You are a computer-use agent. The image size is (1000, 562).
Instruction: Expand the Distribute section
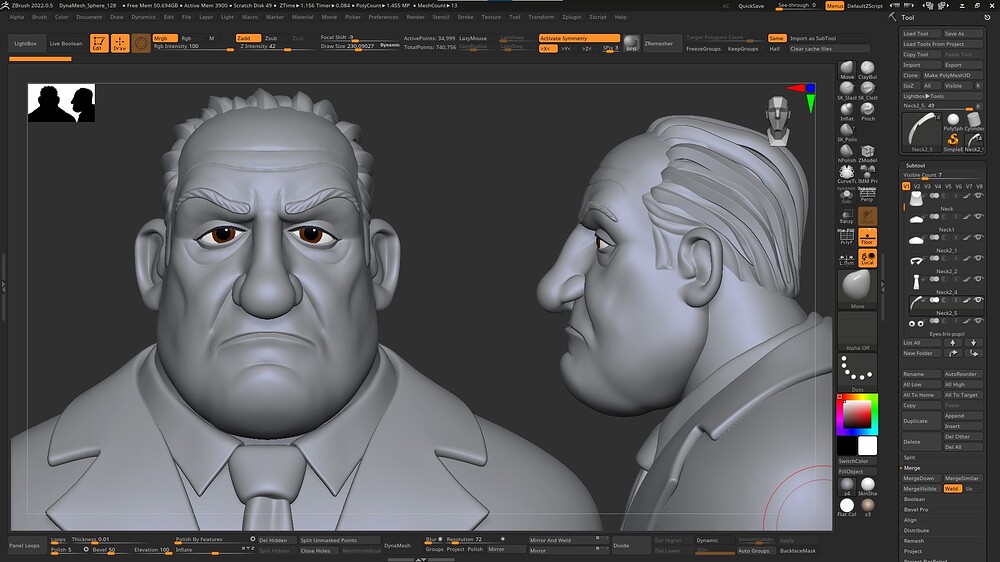916,530
